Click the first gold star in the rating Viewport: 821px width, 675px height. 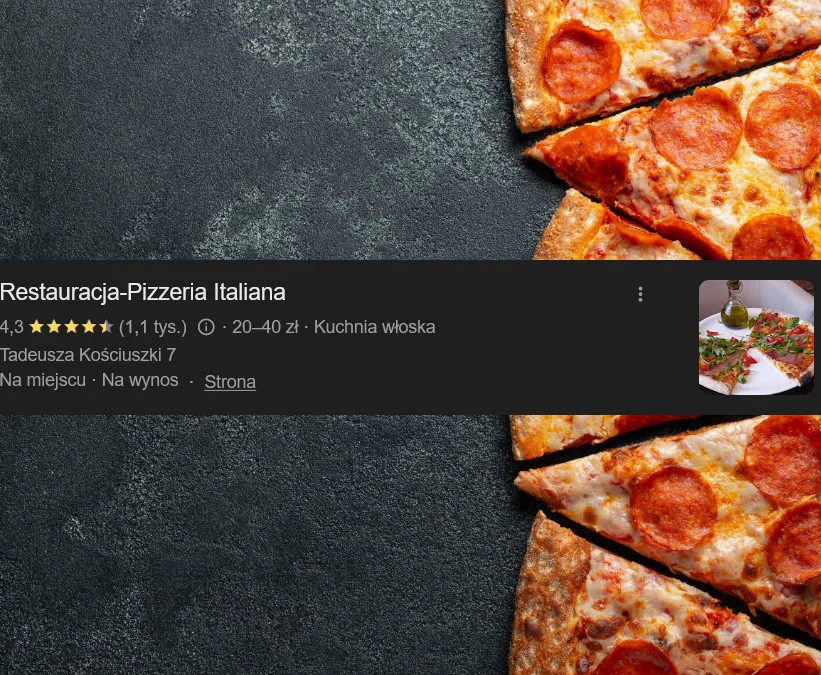coord(36,327)
